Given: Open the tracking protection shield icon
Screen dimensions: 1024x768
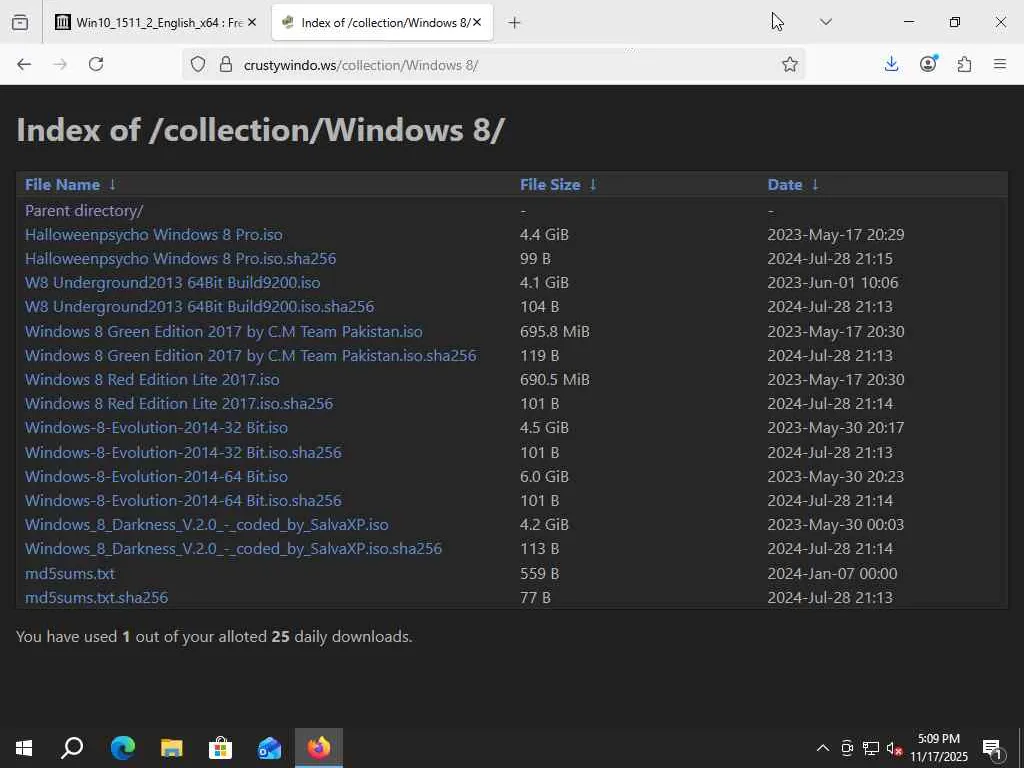Looking at the screenshot, I should pyautogui.click(x=198, y=64).
